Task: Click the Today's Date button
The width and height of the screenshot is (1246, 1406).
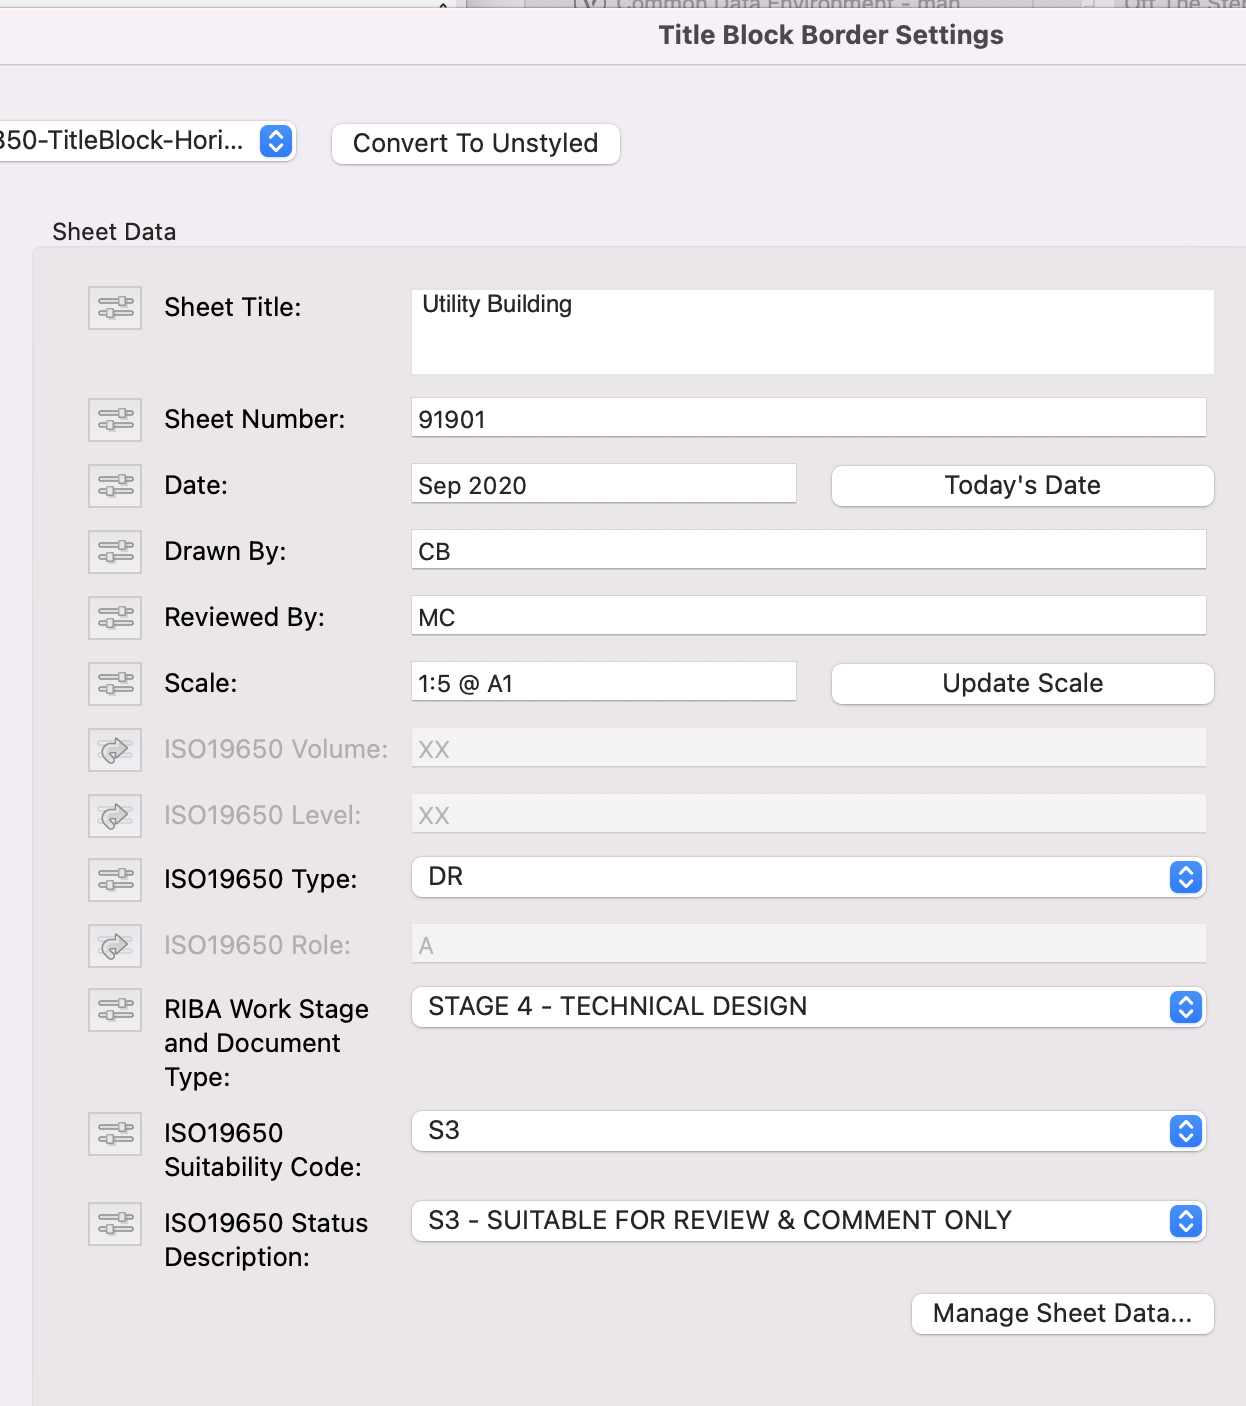Action: tap(1022, 486)
